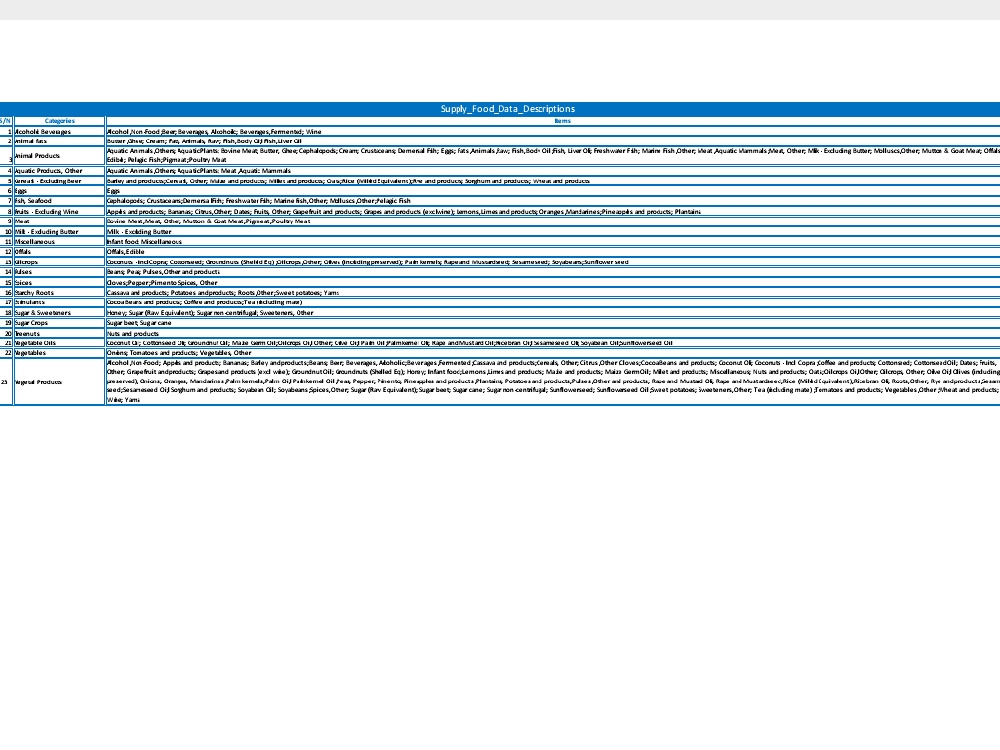
Task: Select the Vegetal Products category cell
Action: click(x=59, y=381)
